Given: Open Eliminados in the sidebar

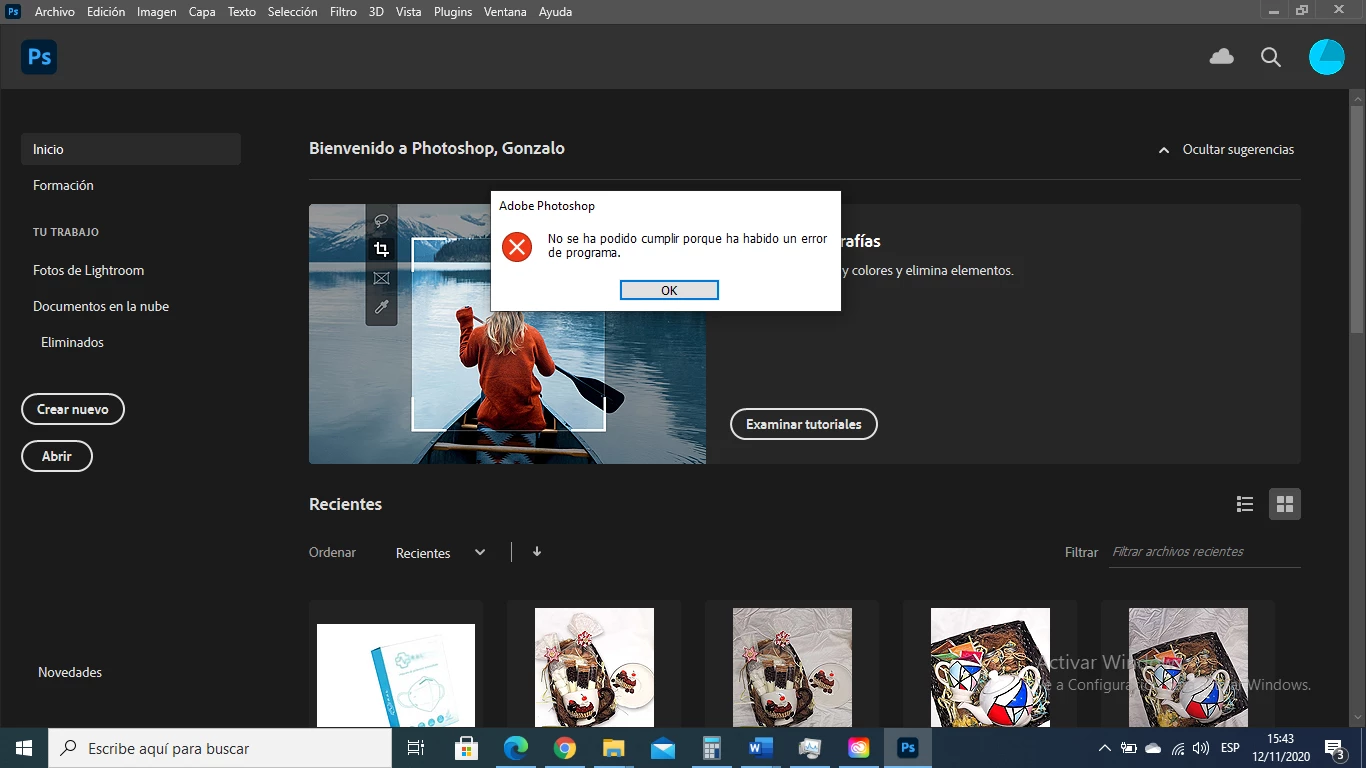Looking at the screenshot, I should pos(72,342).
